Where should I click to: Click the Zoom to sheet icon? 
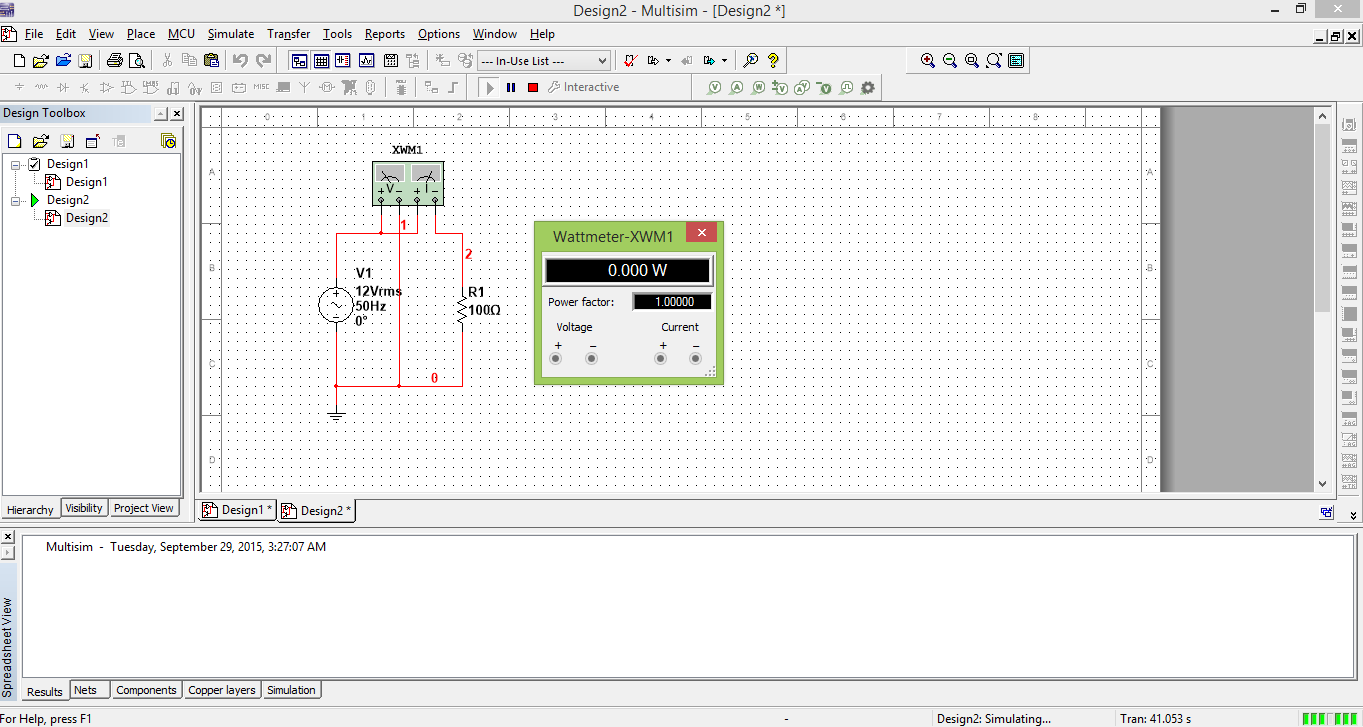tap(994, 61)
